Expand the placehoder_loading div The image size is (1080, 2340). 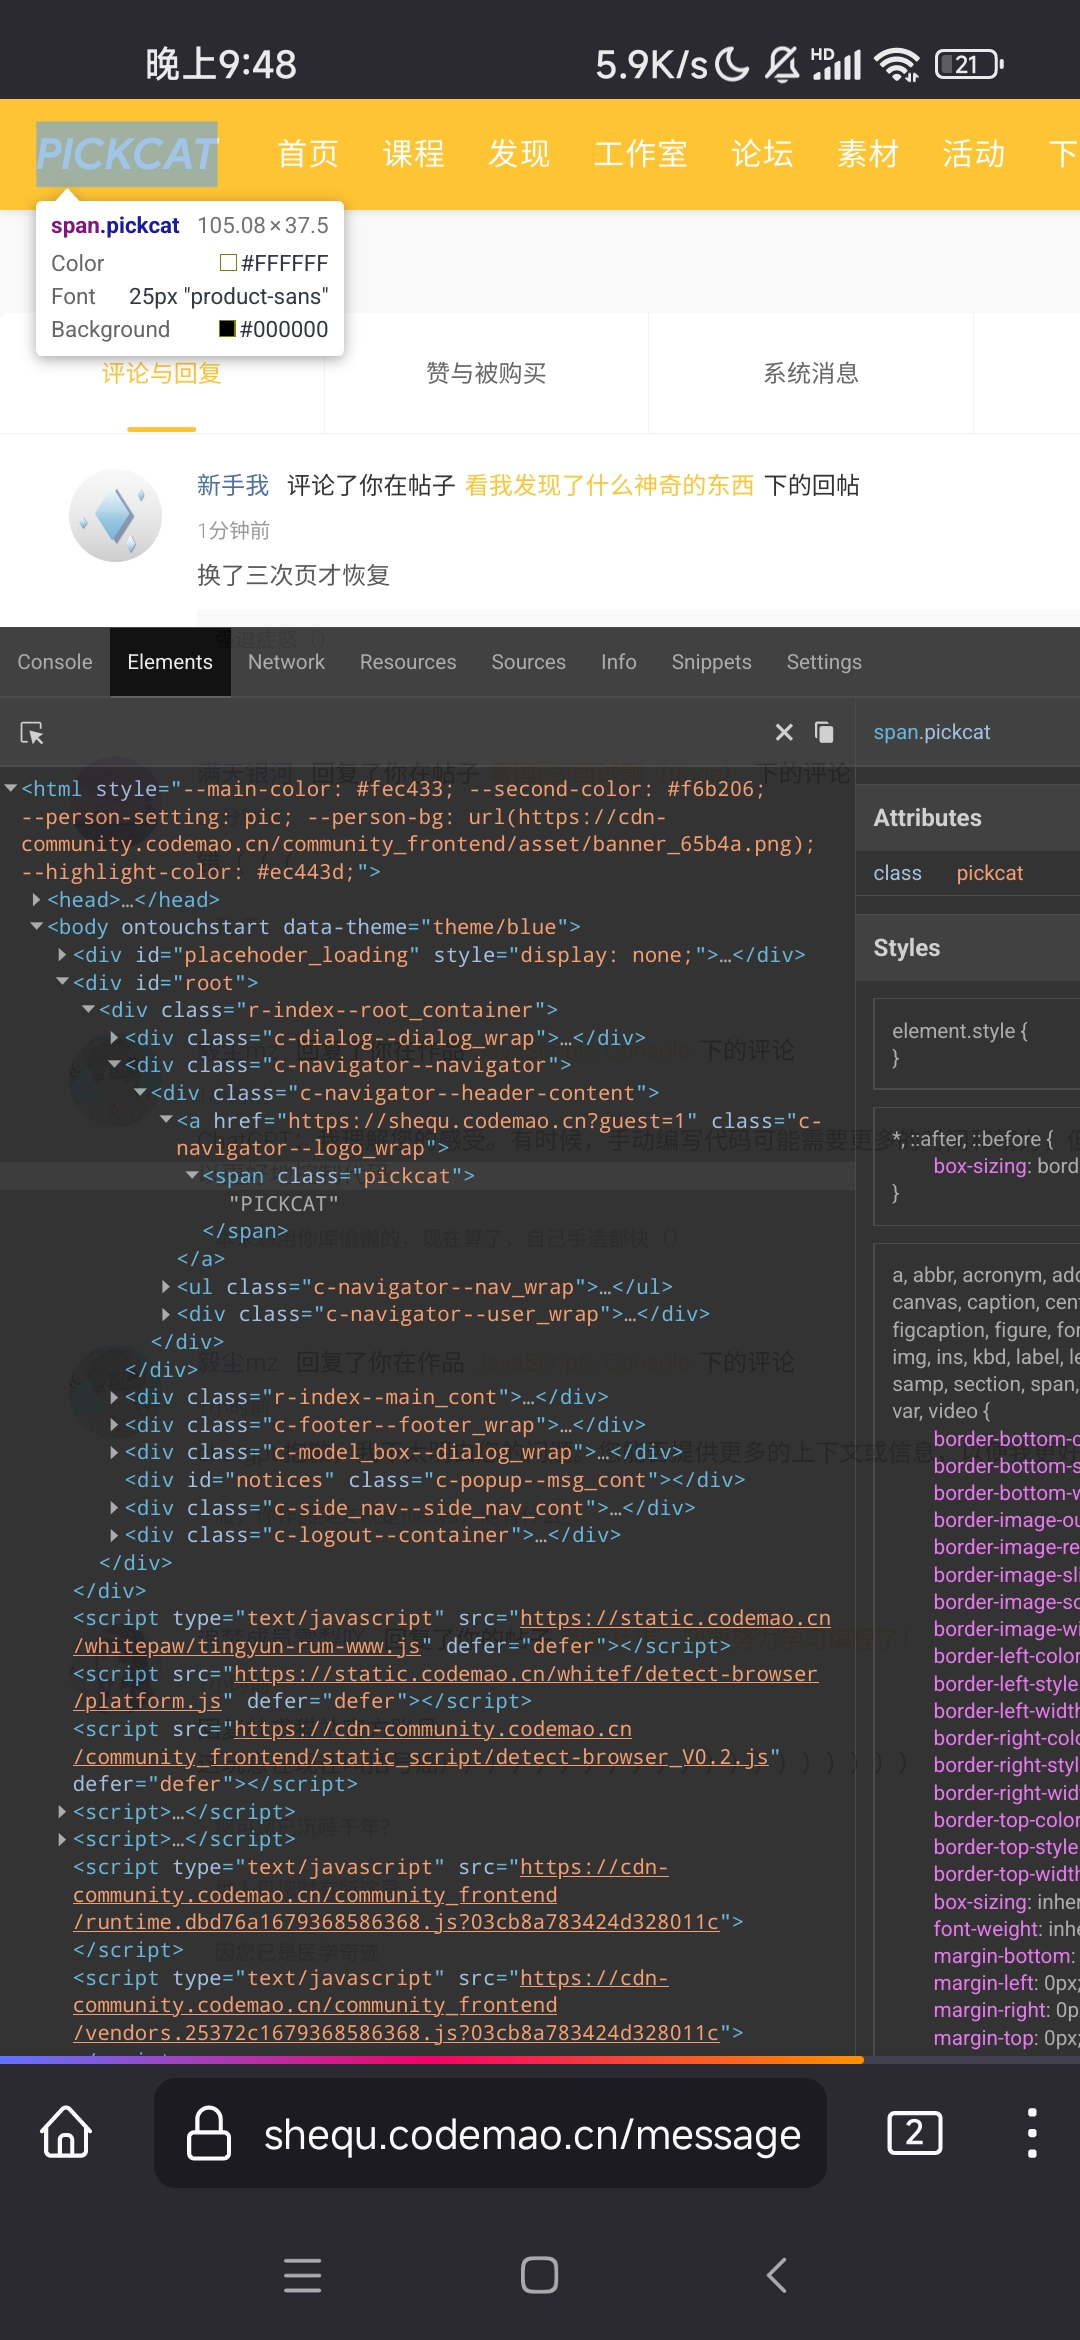click(63, 954)
